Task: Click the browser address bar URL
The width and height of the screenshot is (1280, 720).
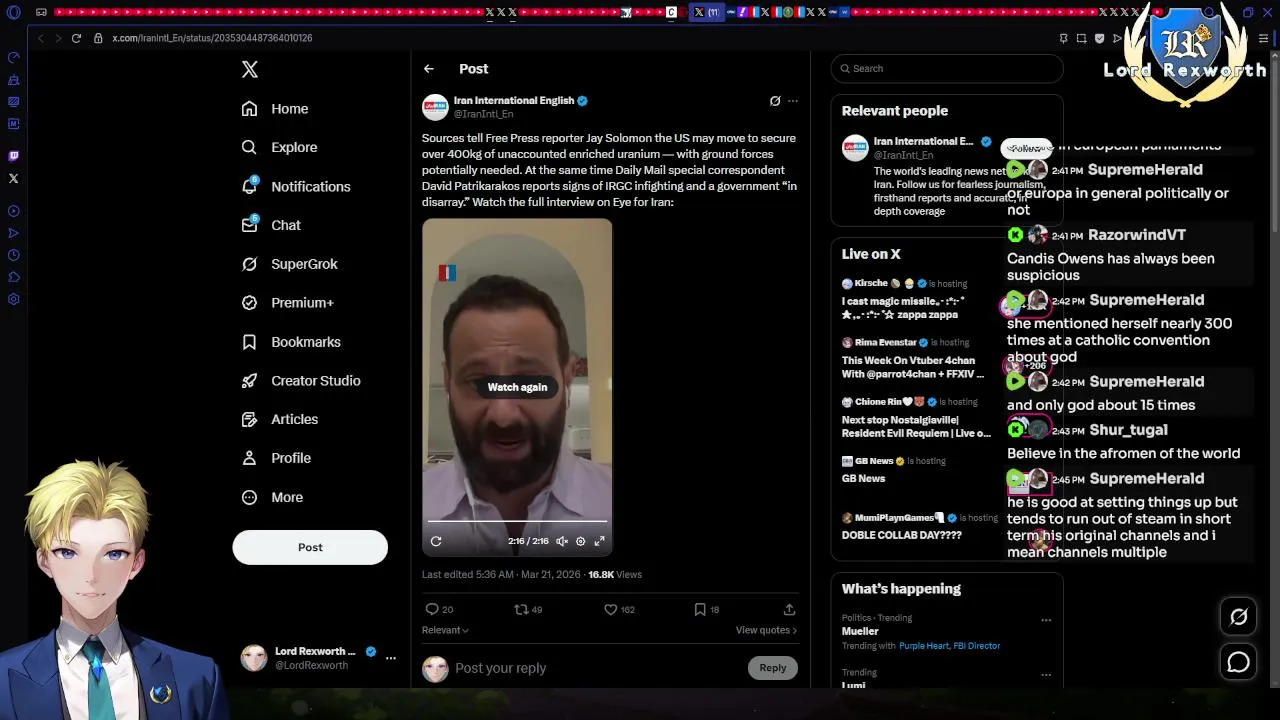Action: click(x=212, y=38)
